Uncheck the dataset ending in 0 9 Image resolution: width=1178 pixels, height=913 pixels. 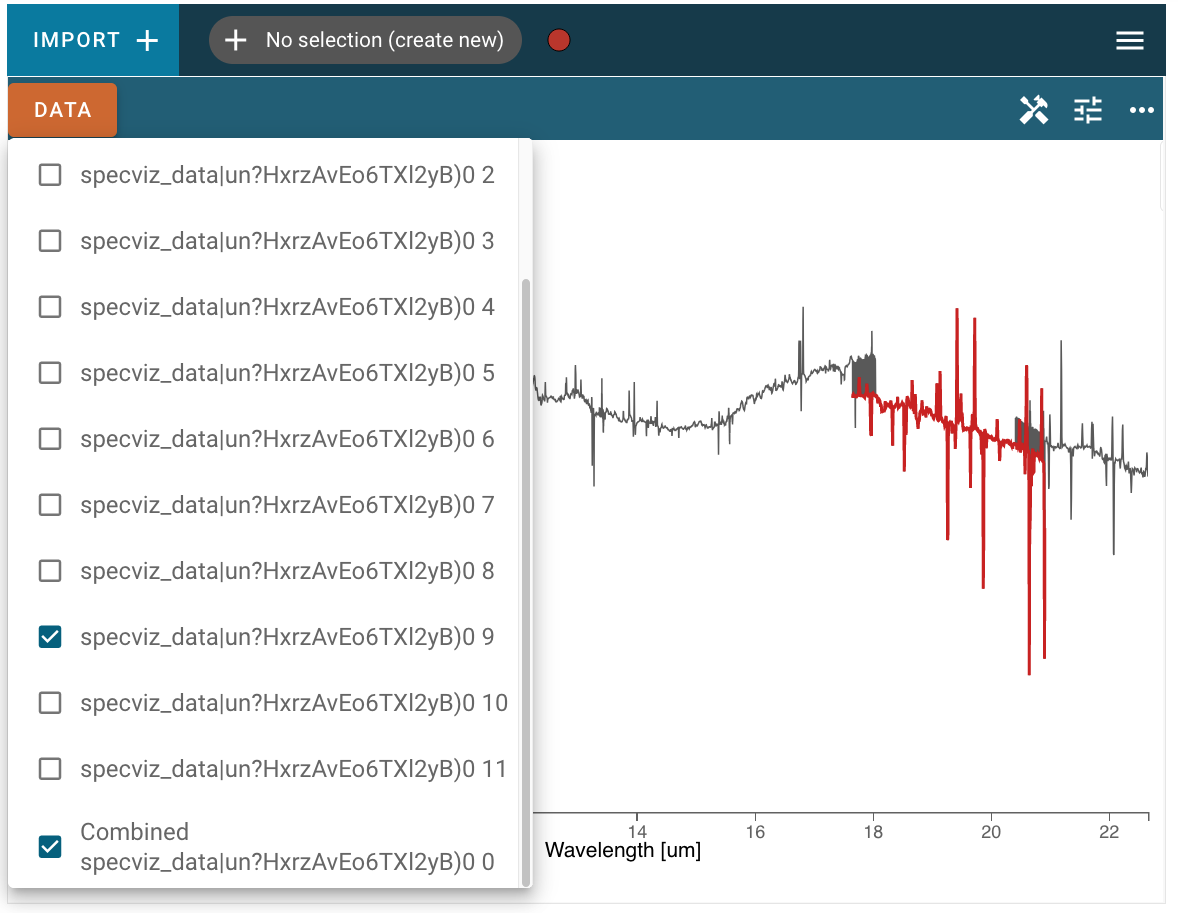[x=50, y=637]
